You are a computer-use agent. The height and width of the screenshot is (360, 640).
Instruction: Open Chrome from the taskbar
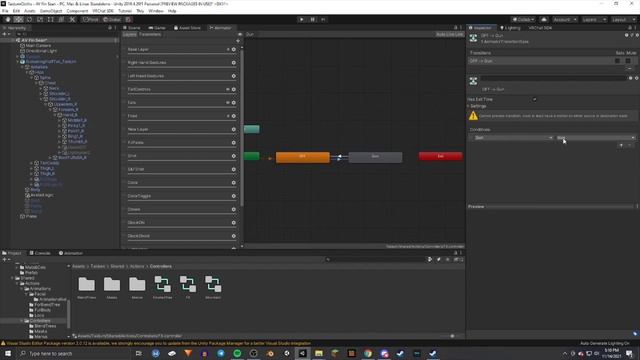368,353
